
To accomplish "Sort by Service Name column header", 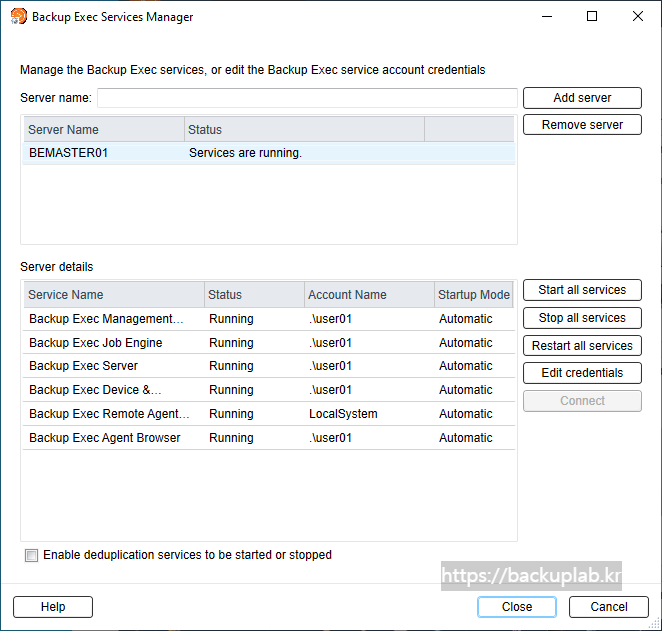I will tap(114, 295).
